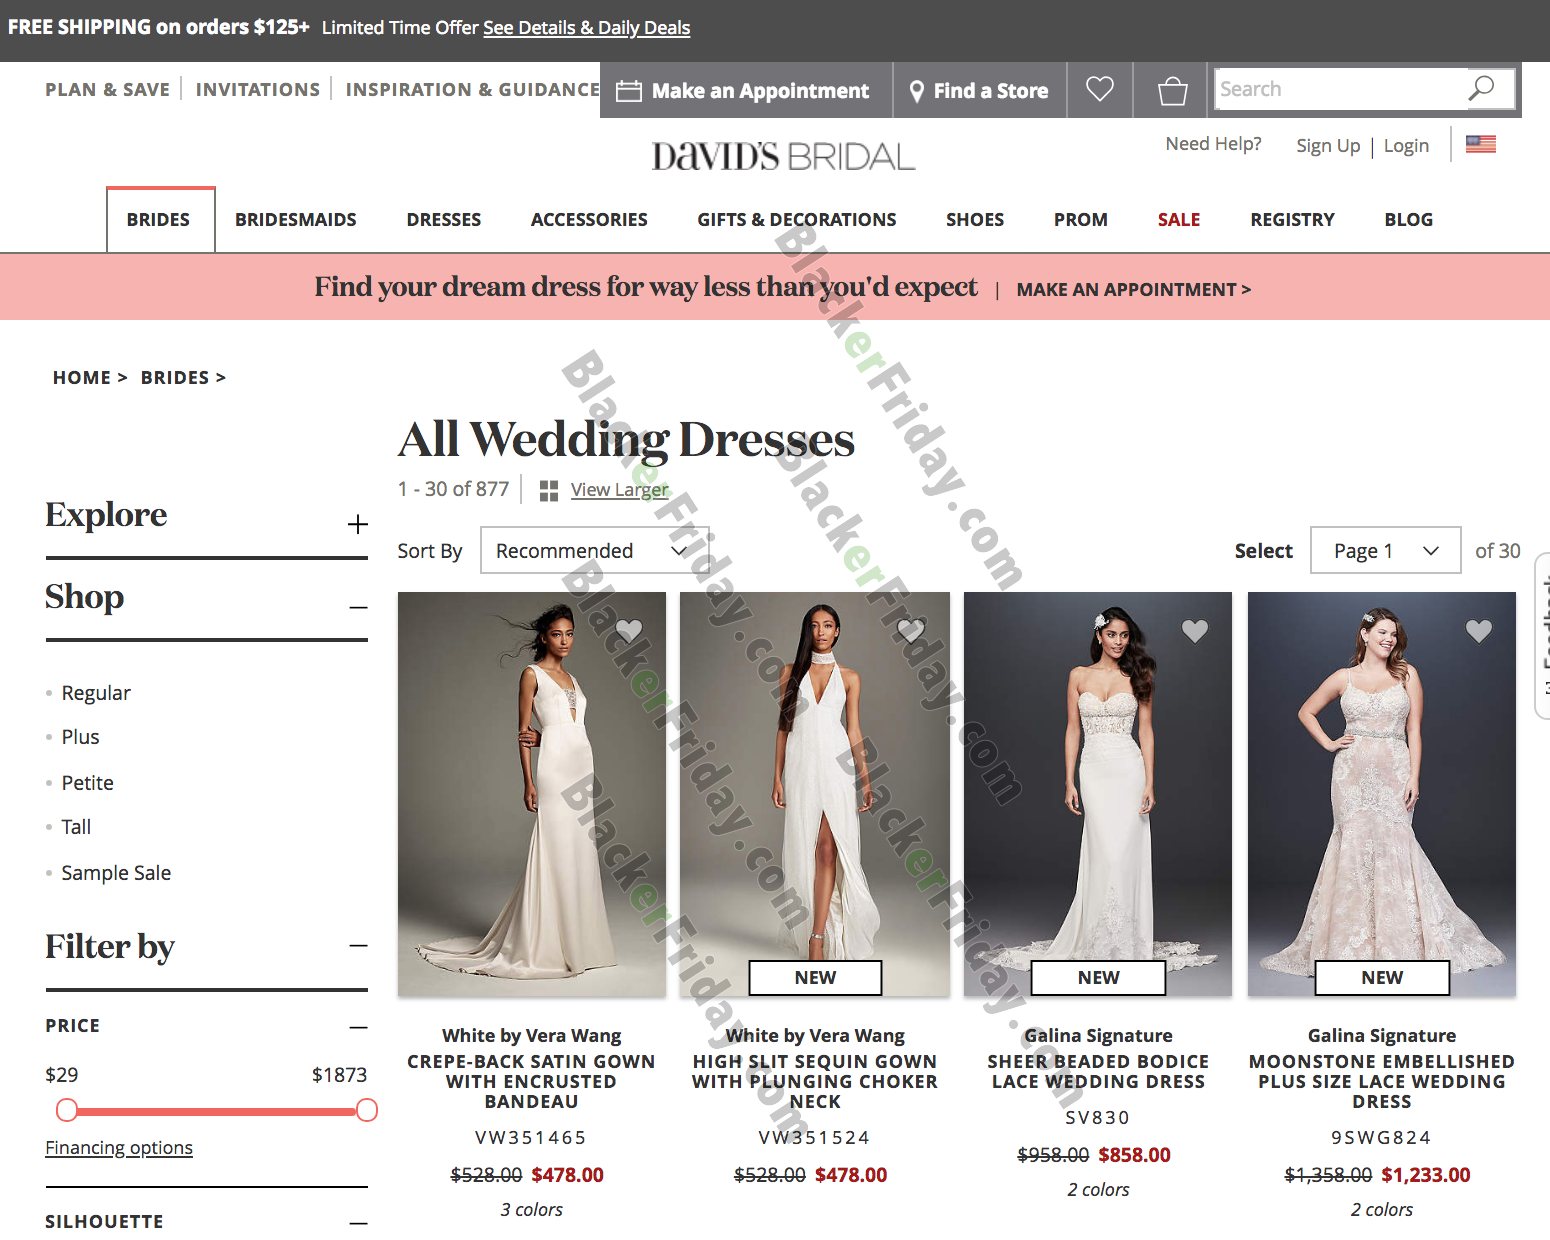Click the wishlist heart icon in header
Screen dimensions: 1550x1240
(1099, 90)
